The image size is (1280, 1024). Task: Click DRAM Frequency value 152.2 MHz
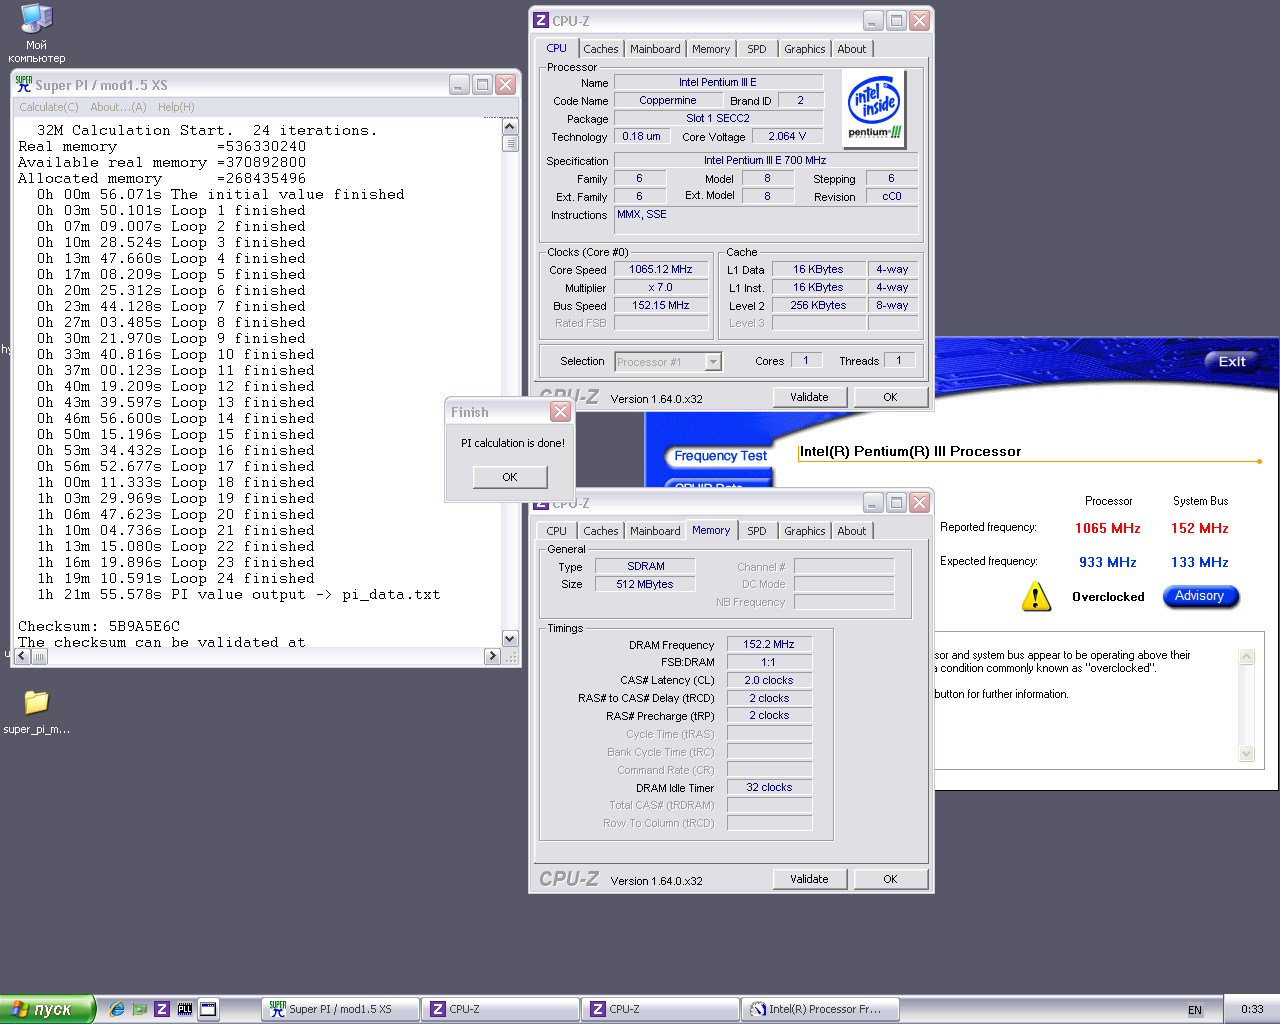769,644
